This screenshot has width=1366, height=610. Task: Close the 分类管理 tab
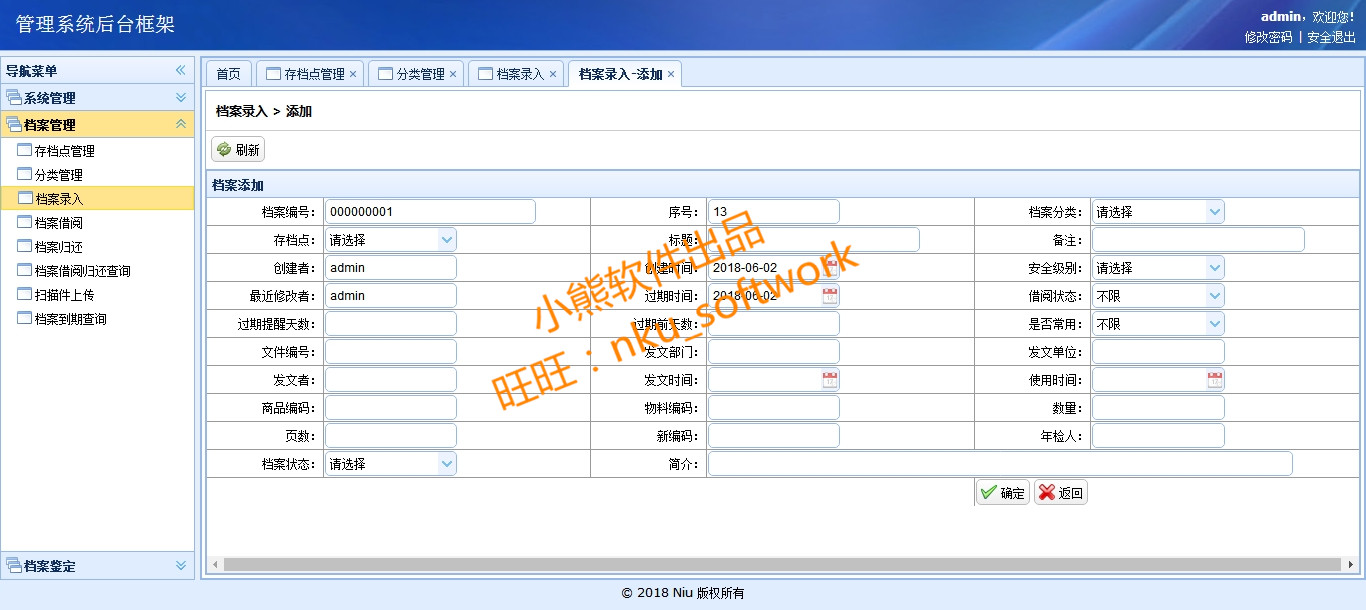(453, 74)
